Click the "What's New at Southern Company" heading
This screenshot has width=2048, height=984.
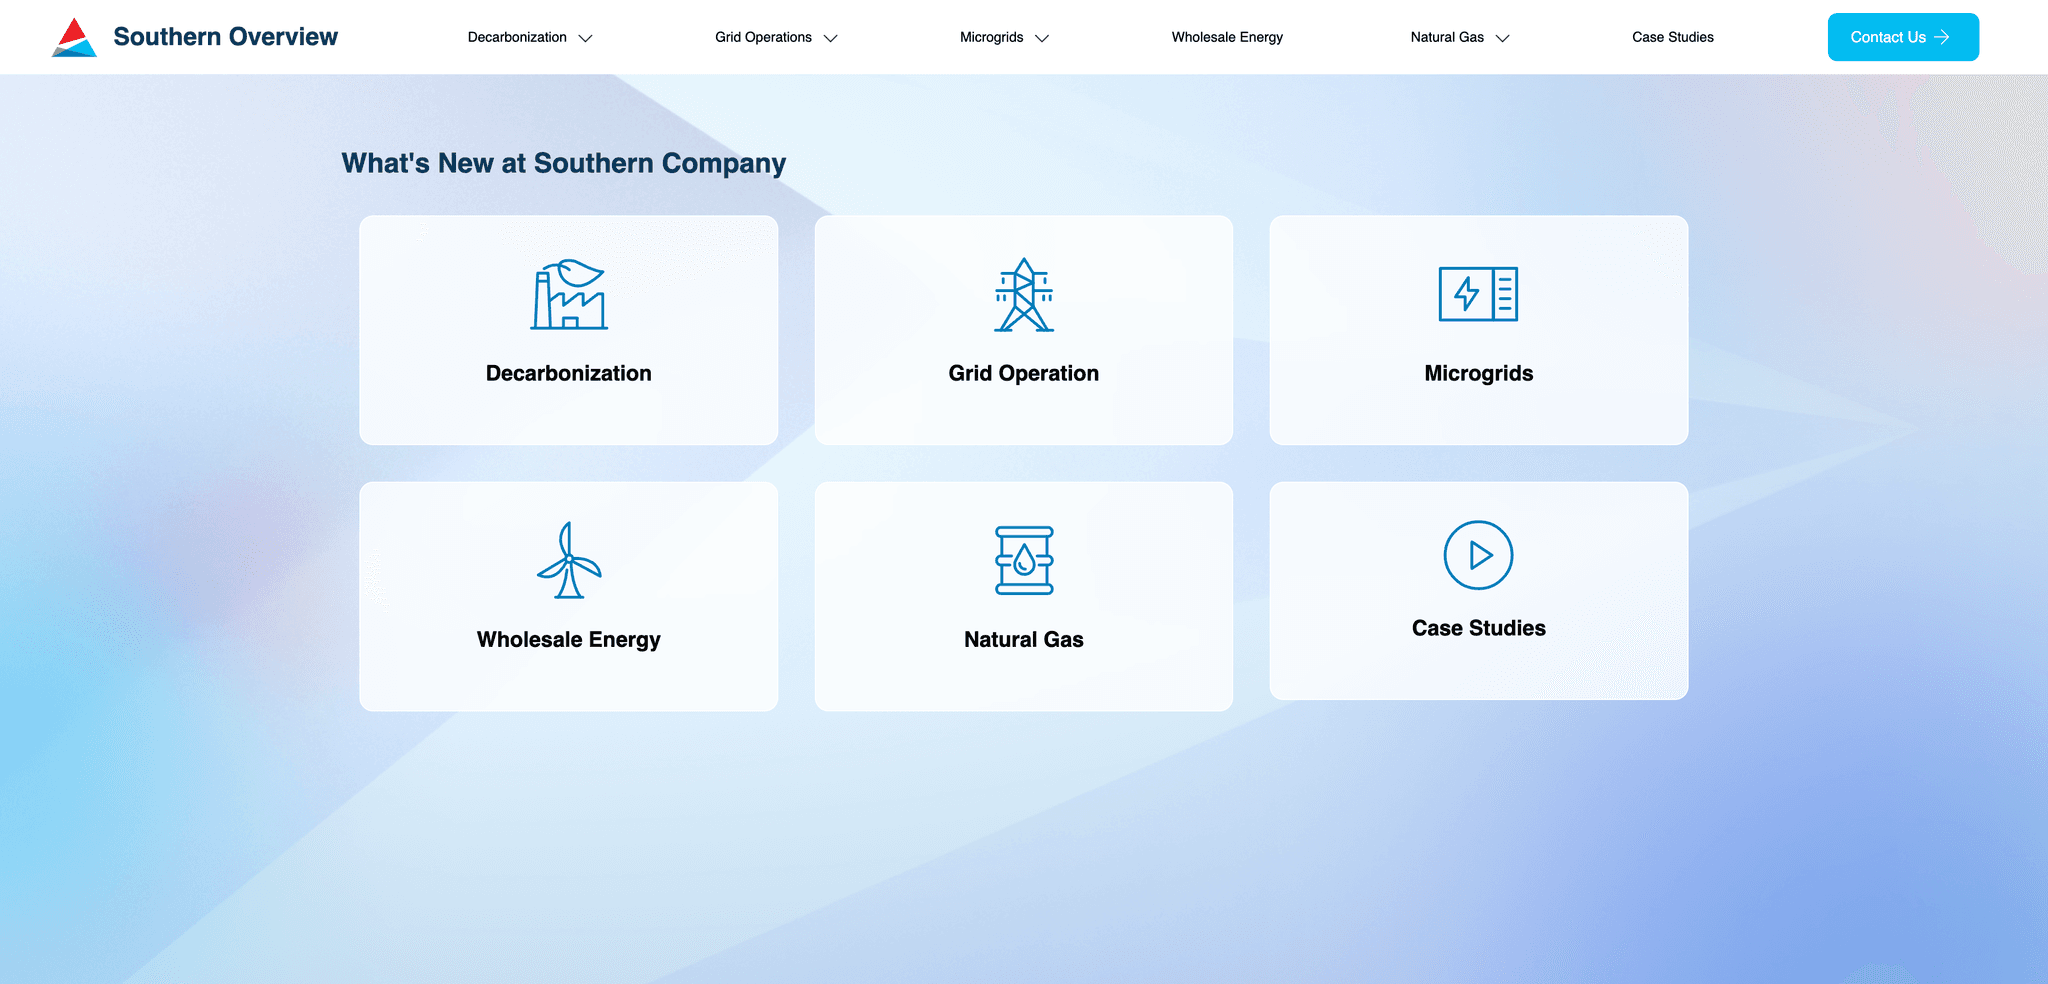tap(564, 163)
